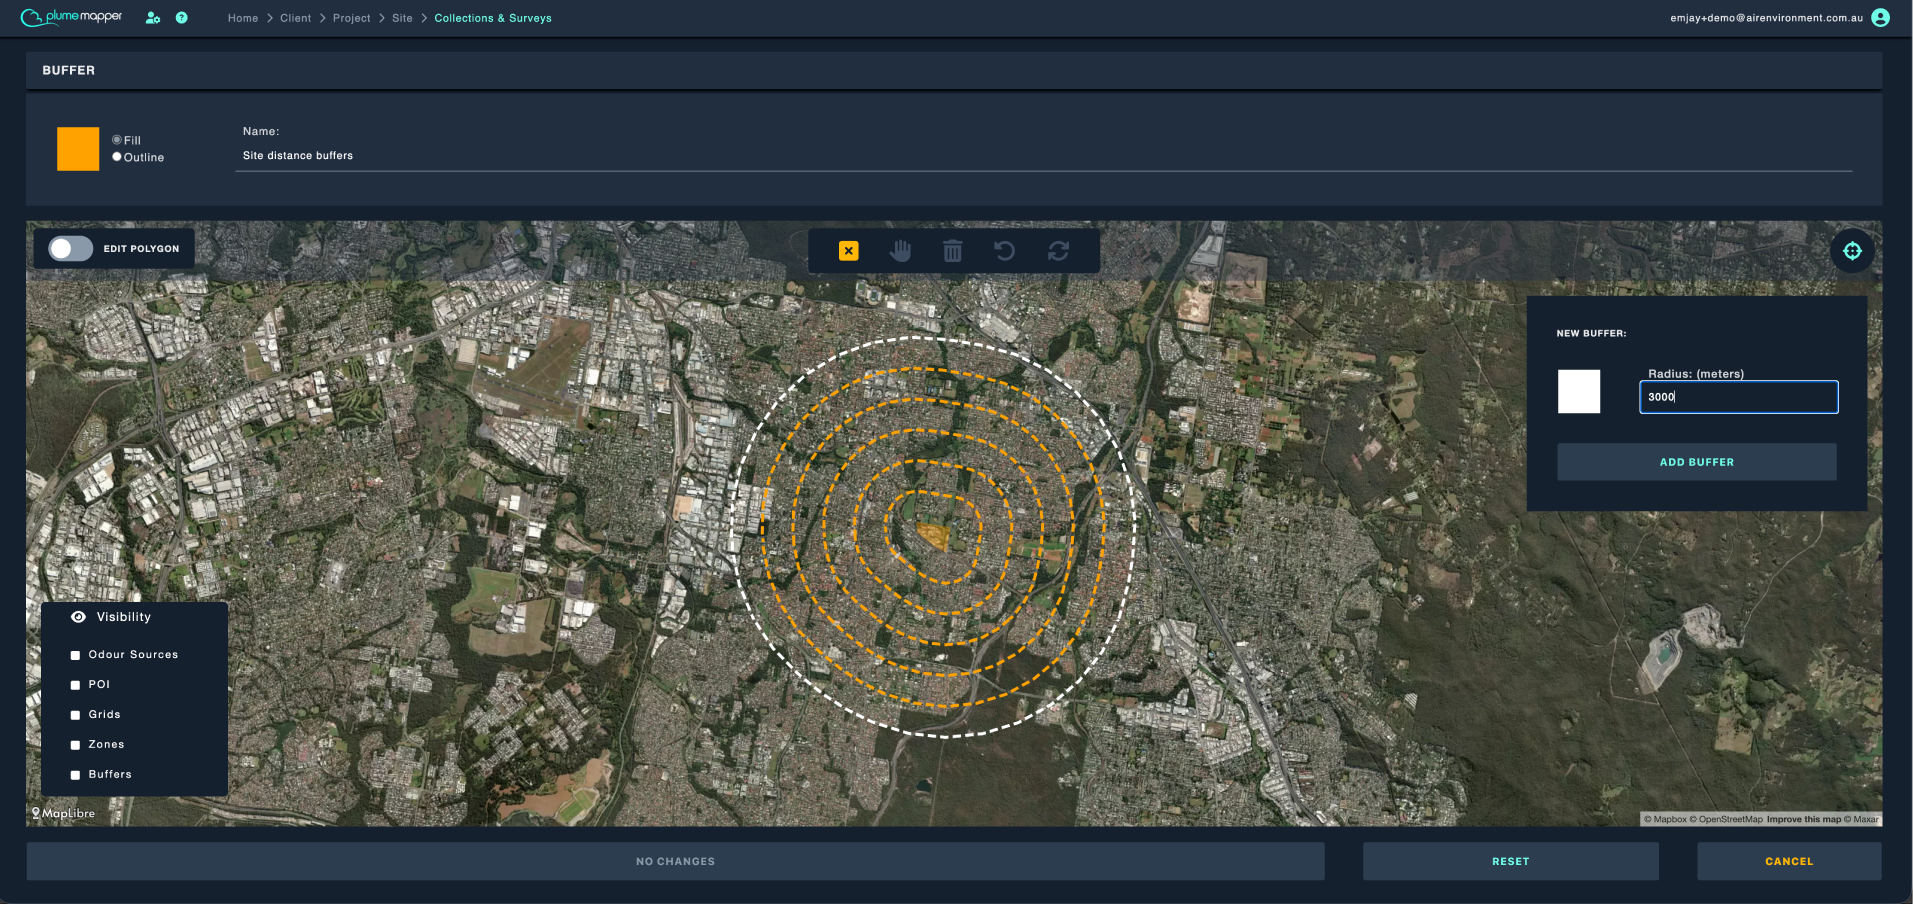Toggle Grids visibility checkbox
This screenshot has width=1913, height=904.
pos(75,715)
